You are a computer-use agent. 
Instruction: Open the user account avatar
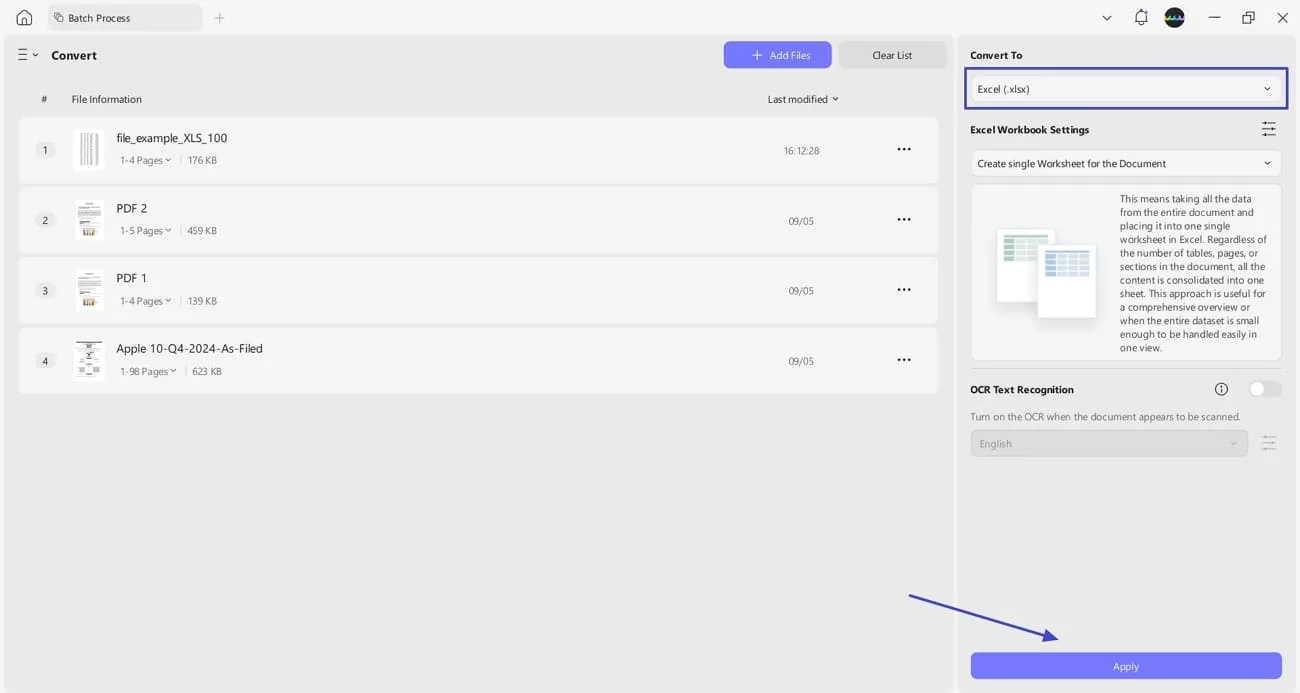[1174, 18]
